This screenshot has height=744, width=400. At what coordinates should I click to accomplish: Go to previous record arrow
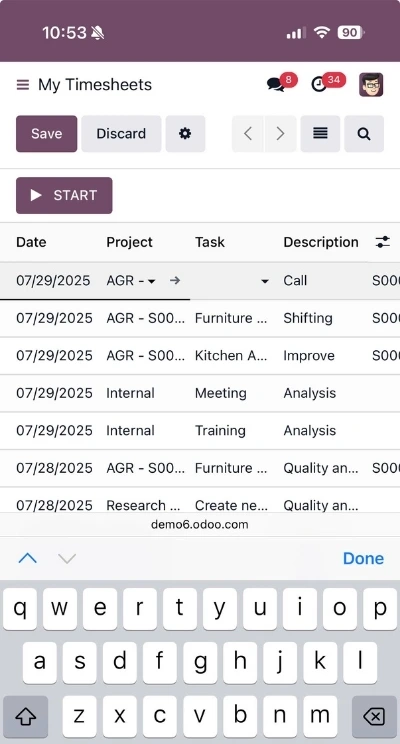coord(248,134)
